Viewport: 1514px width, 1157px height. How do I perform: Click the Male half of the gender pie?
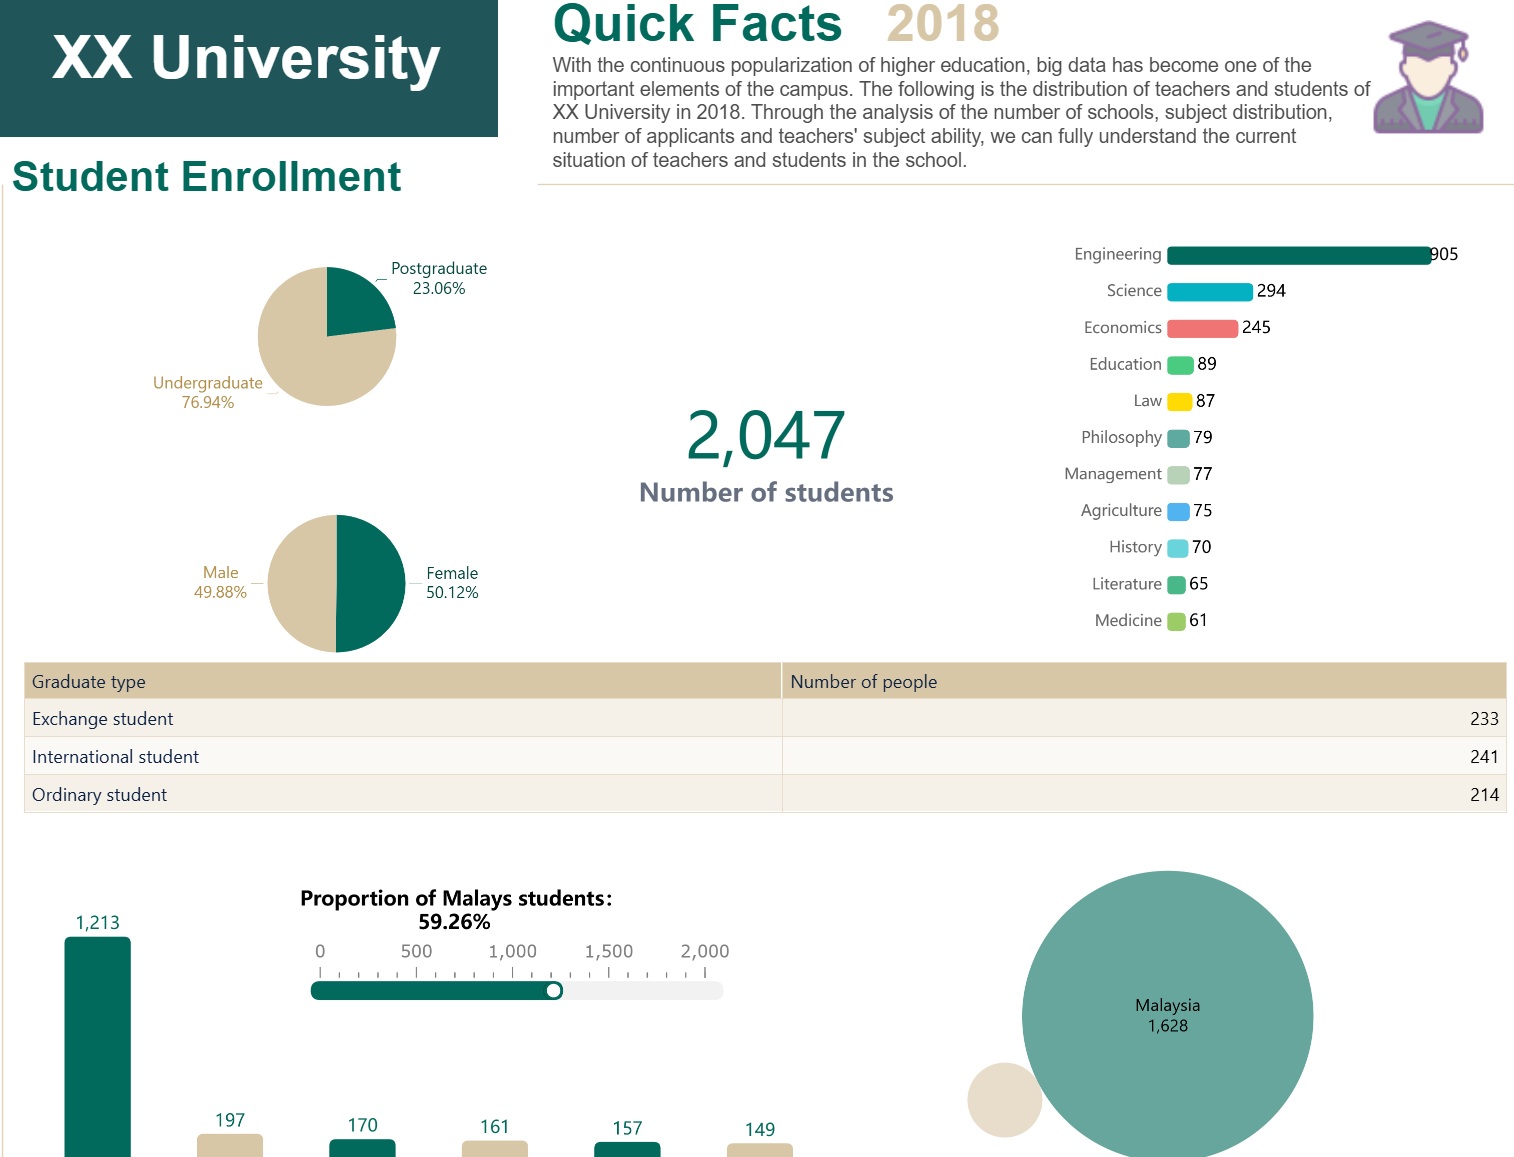point(302,583)
